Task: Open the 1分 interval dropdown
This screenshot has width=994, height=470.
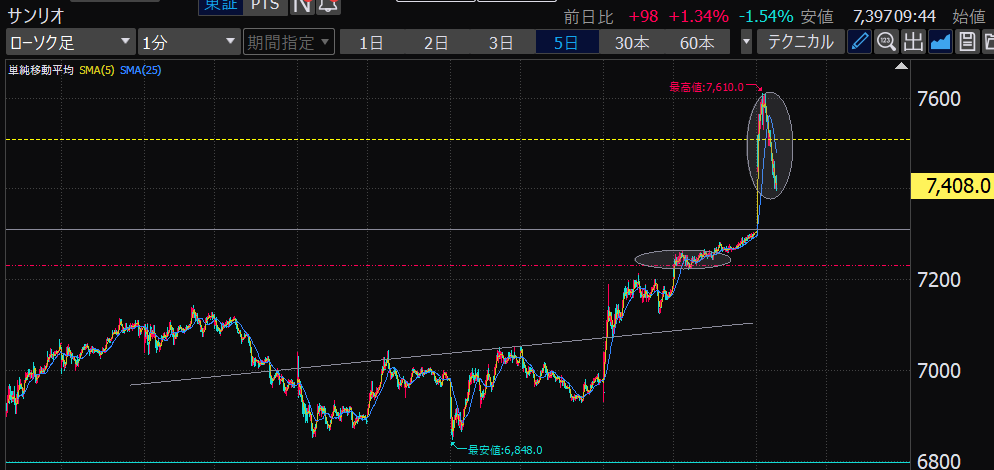Action: click(188, 42)
